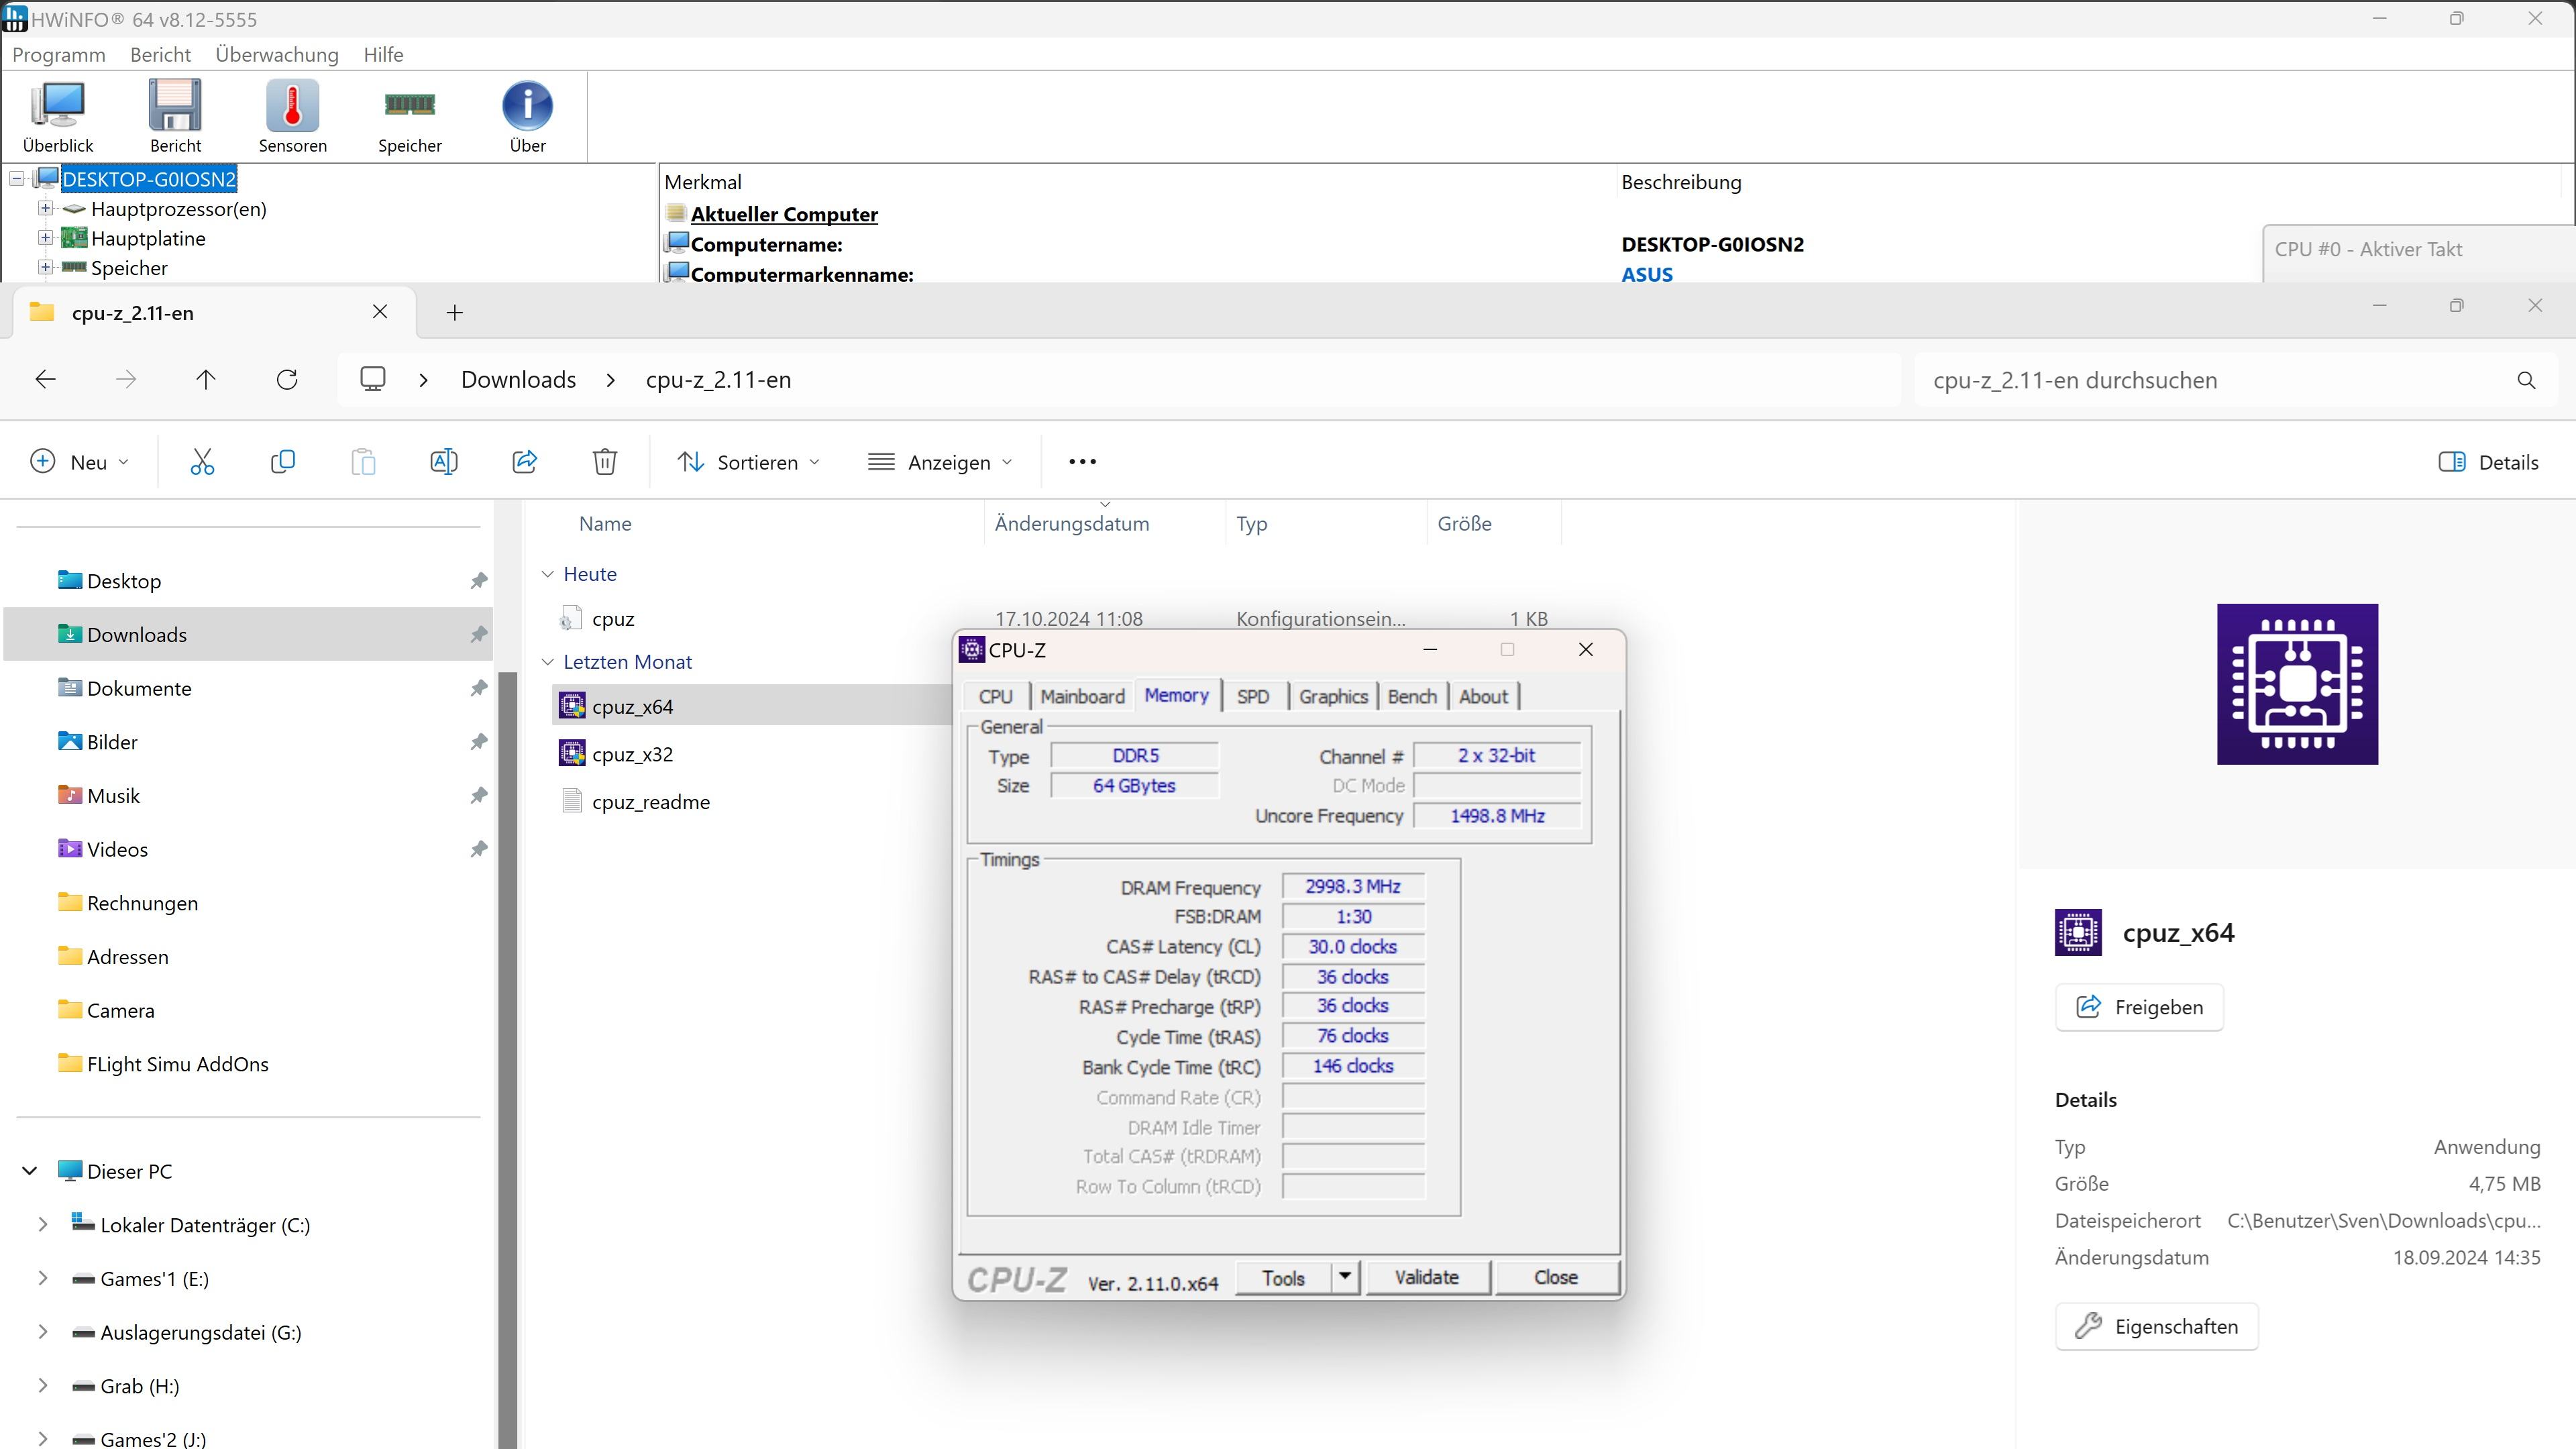Collapse the Letzten Monat group
The height and width of the screenshot is (1449, 2576).
[547, 662]
